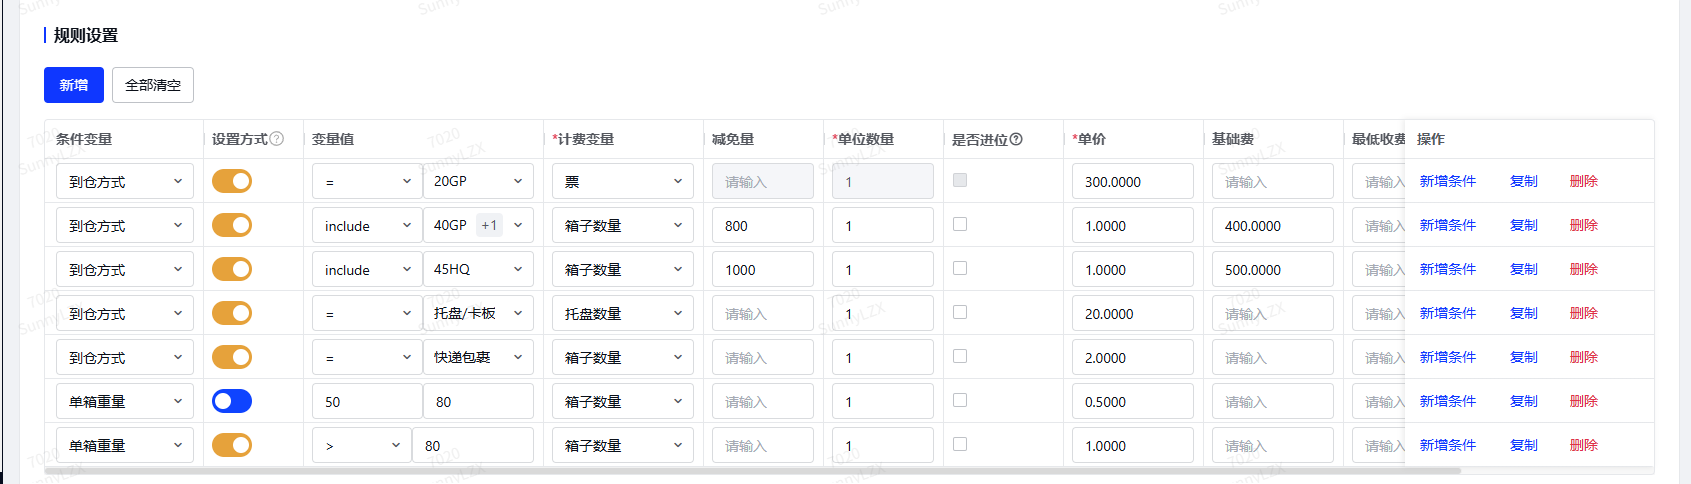Viewport: 1691px width, 484px height.
Task: Click the 单价 field showing 300.0000
Action: click(1133, 181)
